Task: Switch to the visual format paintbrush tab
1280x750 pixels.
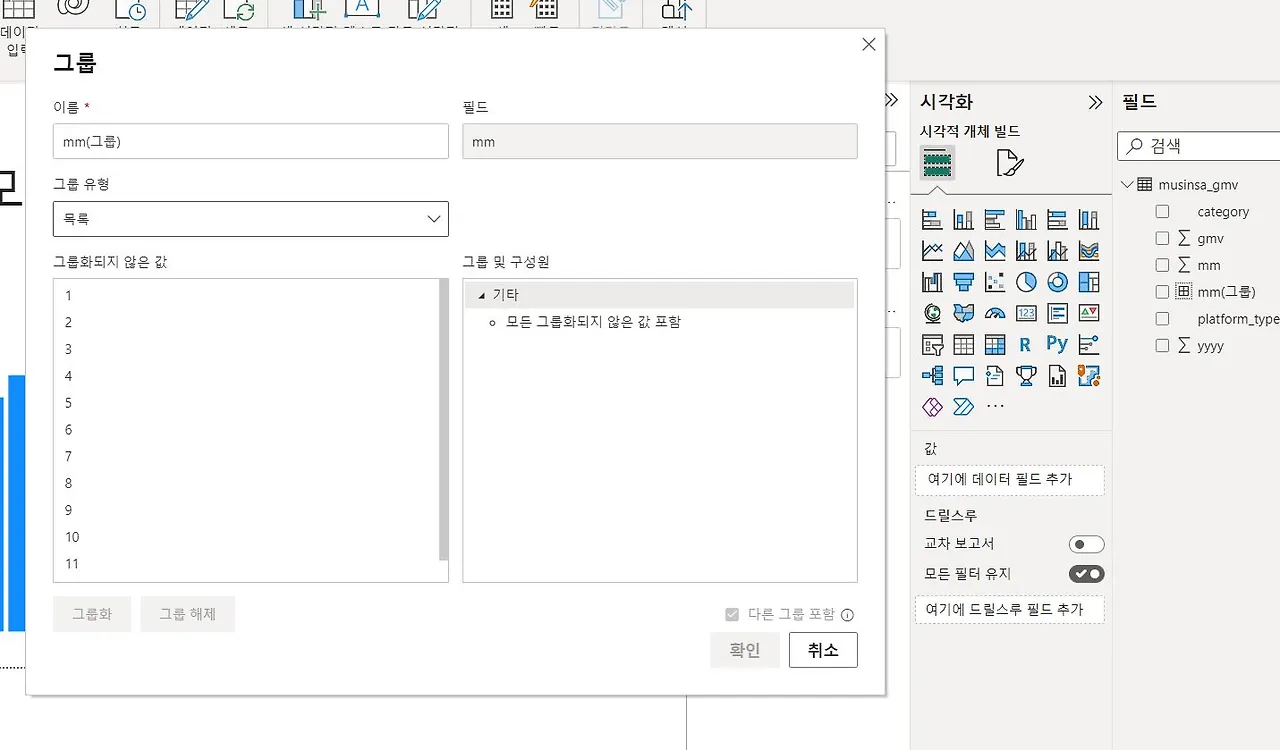Action: 1009,162
